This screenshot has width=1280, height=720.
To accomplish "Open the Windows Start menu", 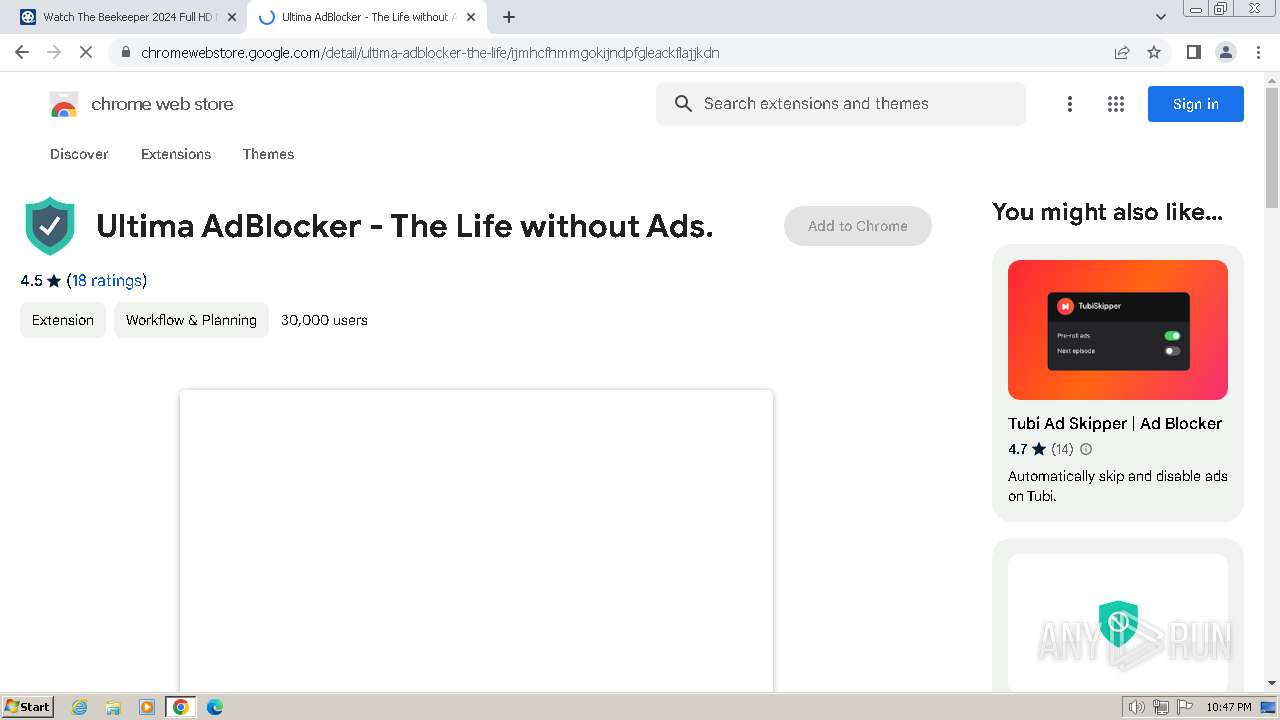I will pyautogui.click(x=28, y=707).
